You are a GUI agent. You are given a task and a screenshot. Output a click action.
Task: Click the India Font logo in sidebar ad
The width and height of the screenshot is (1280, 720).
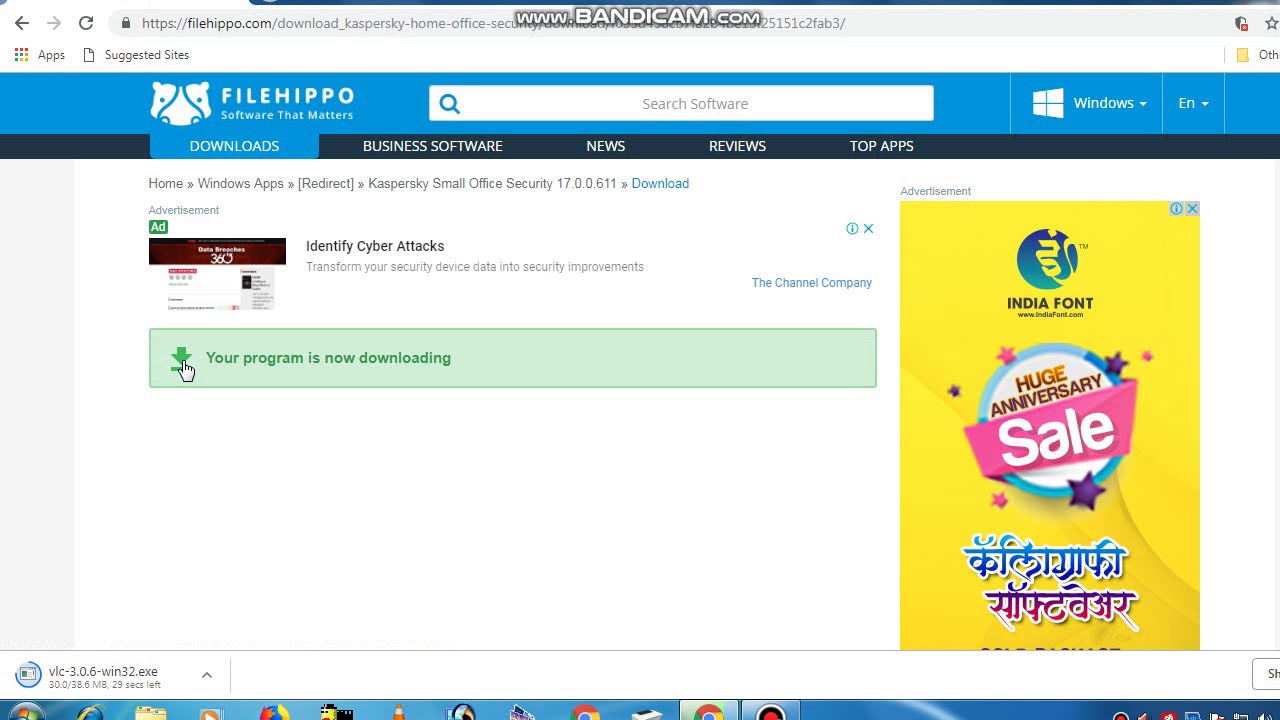coord(1050,273)
